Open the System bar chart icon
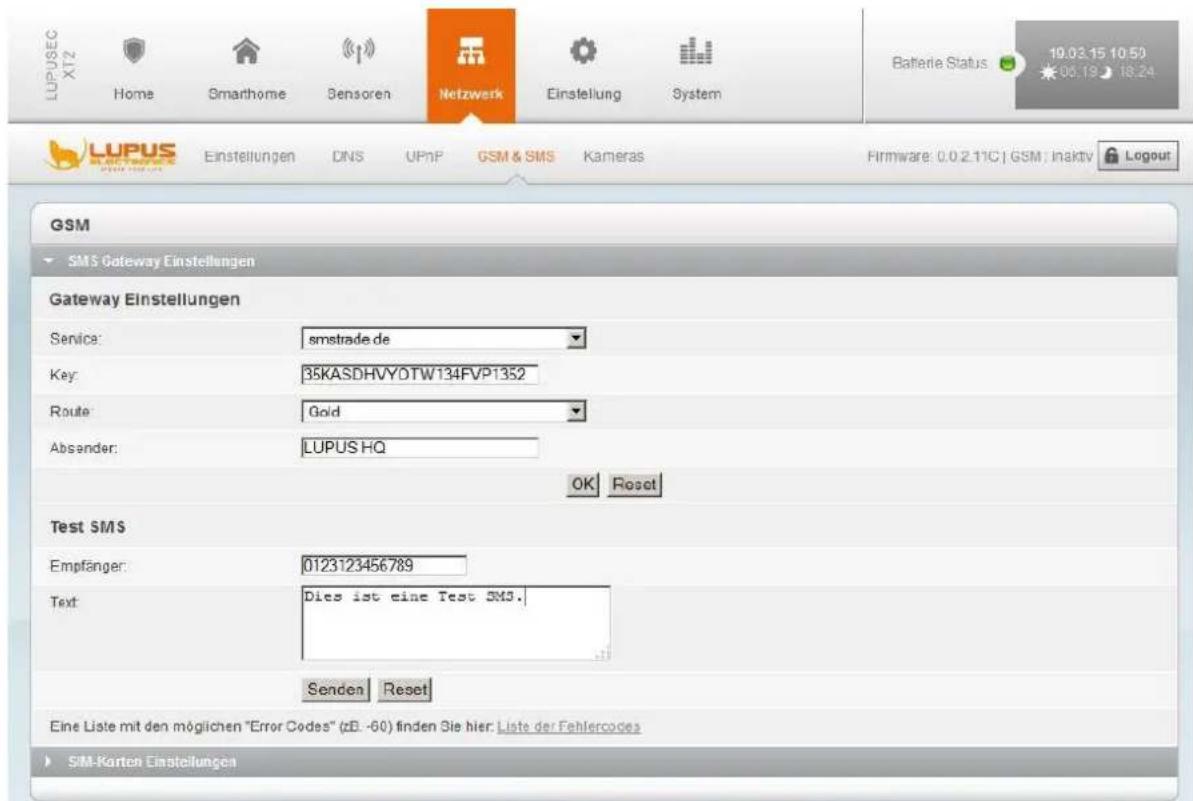 (x=695, y=51)
